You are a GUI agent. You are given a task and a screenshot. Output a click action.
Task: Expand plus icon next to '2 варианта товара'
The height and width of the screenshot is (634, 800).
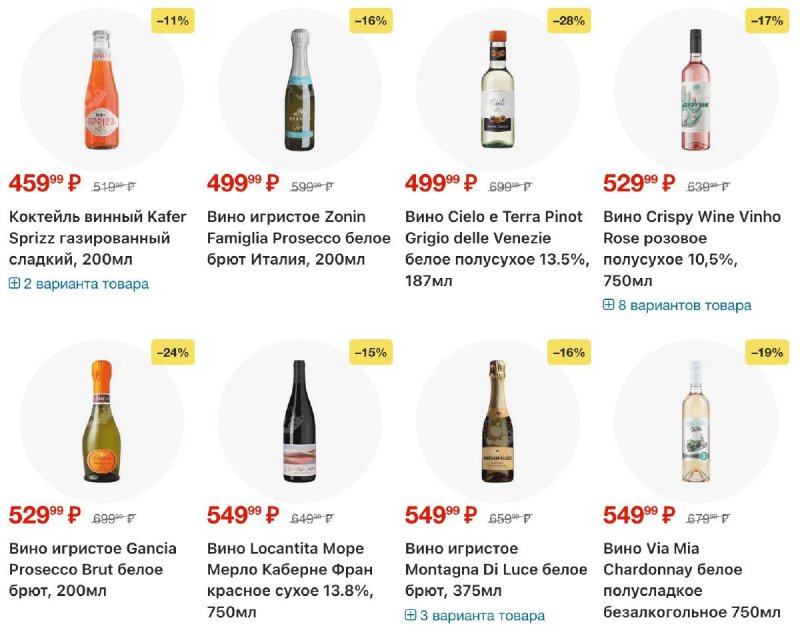pos(14,284)
